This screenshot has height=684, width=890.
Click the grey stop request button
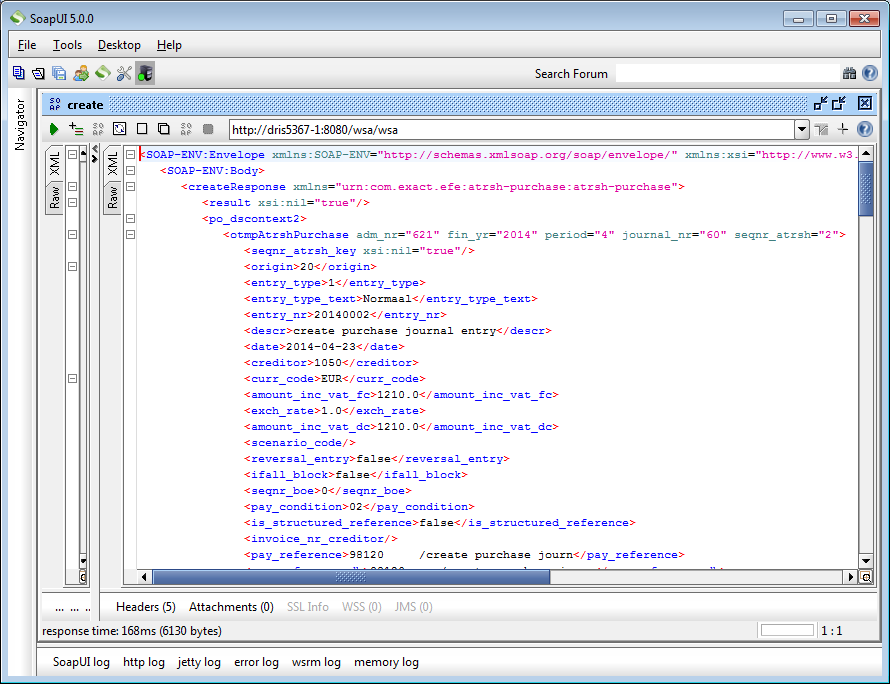coord(208,129)
